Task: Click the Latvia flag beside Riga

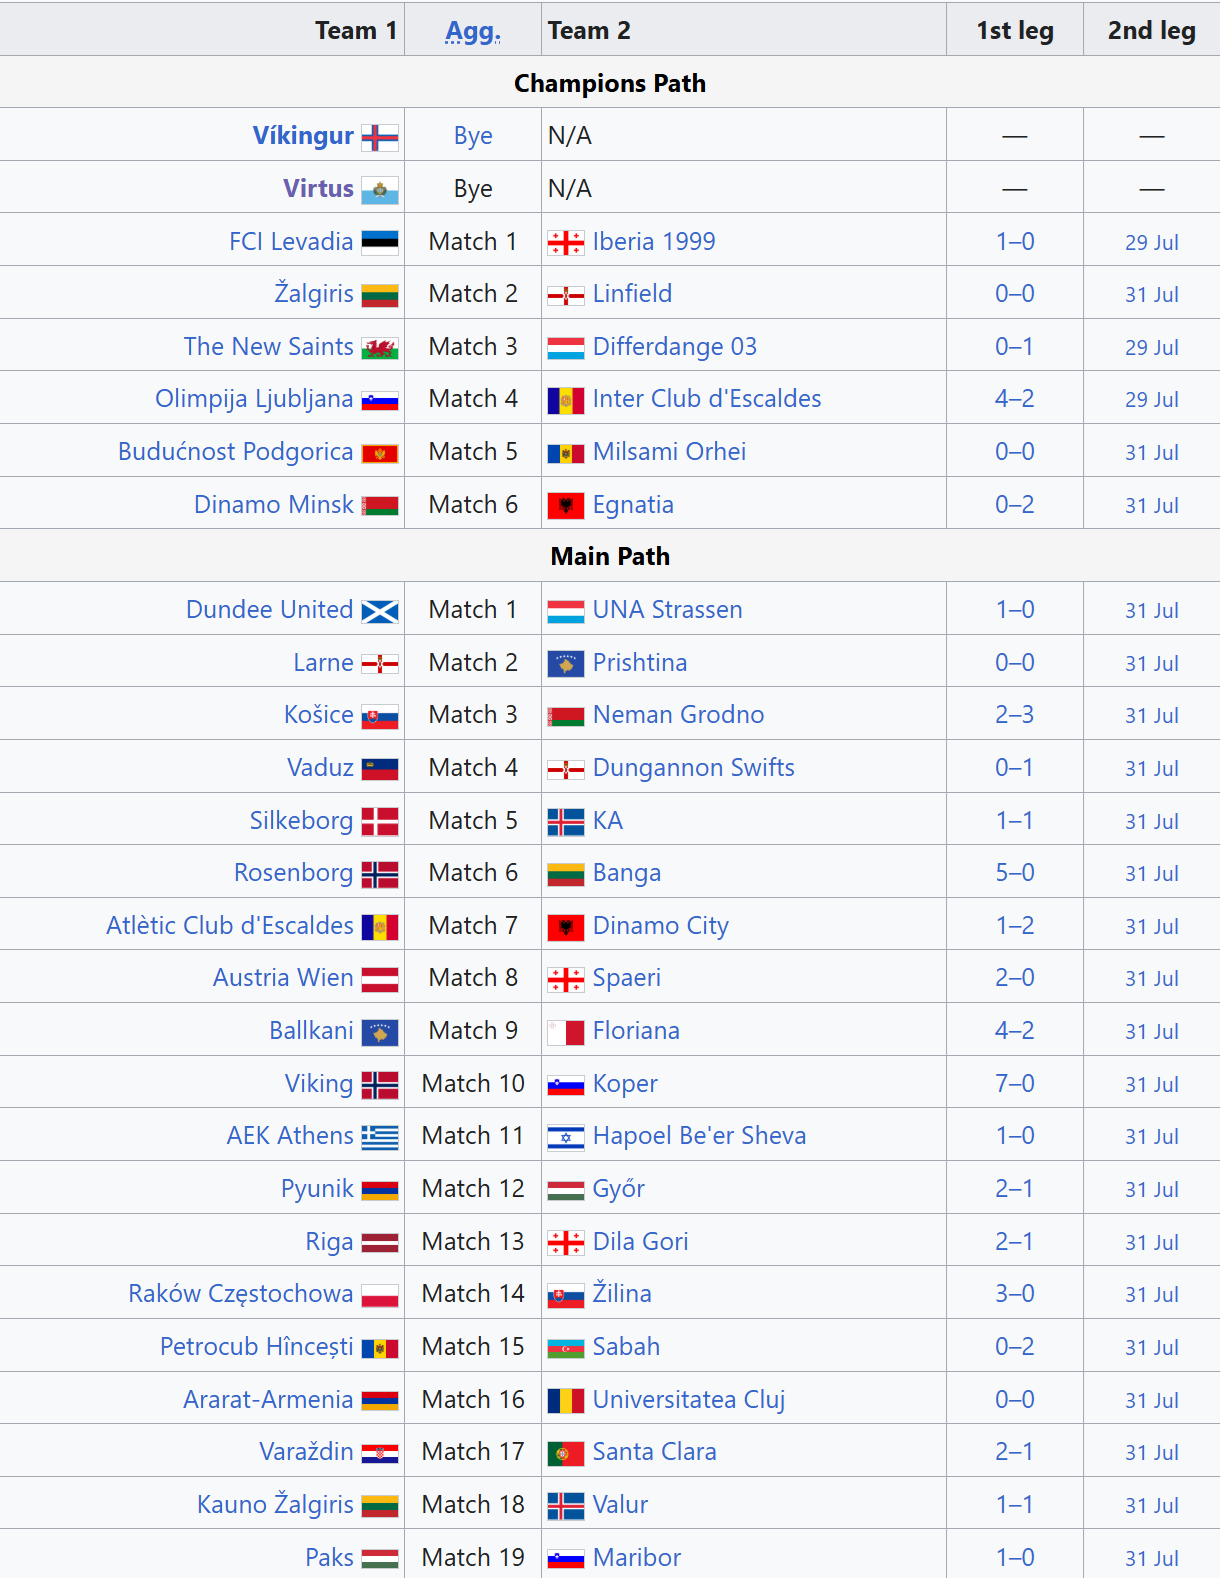Action: [380, 1243]
